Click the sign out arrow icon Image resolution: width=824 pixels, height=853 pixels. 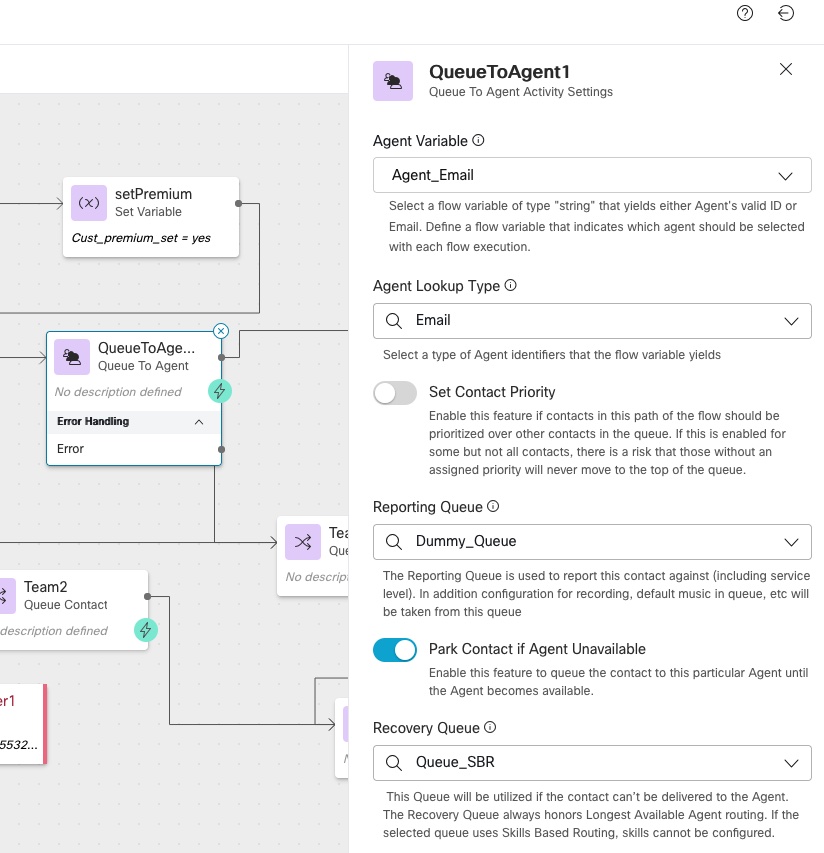pyautogui.click(x=786, y=13)
